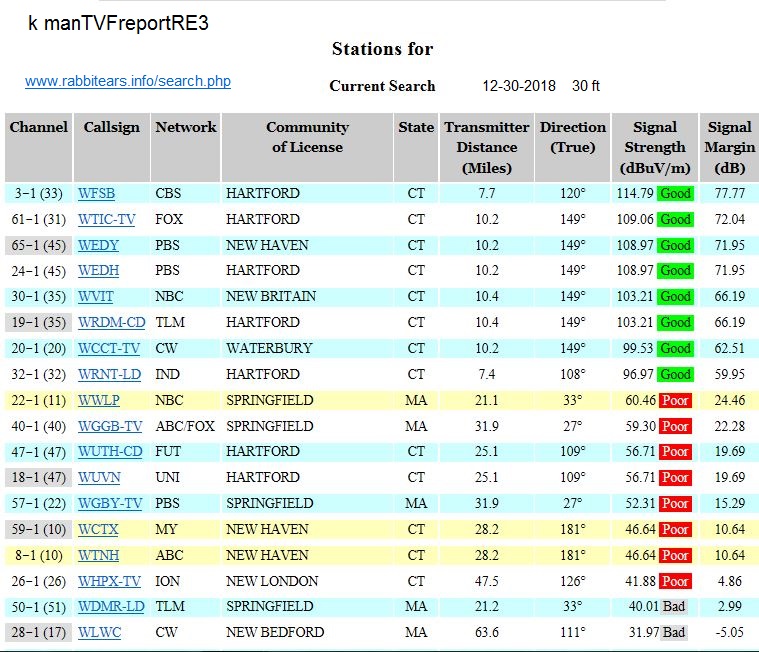759x652 pixels.
Task: Click the Channel column header
Action: coord(38,128)
